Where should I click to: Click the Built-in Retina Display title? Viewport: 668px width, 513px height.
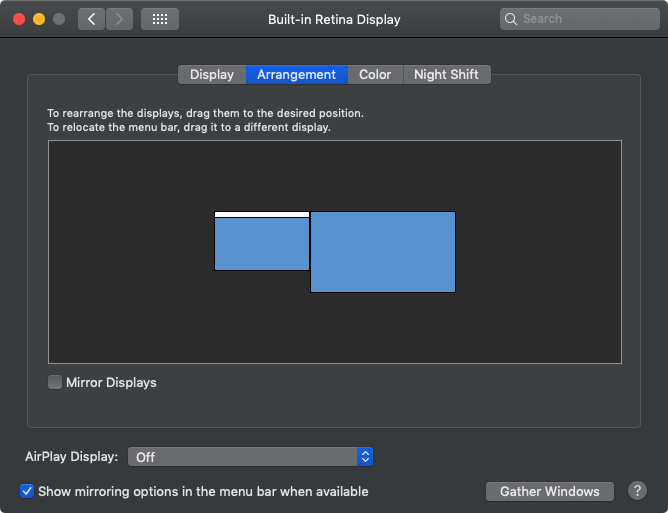(x=334, y=20)
